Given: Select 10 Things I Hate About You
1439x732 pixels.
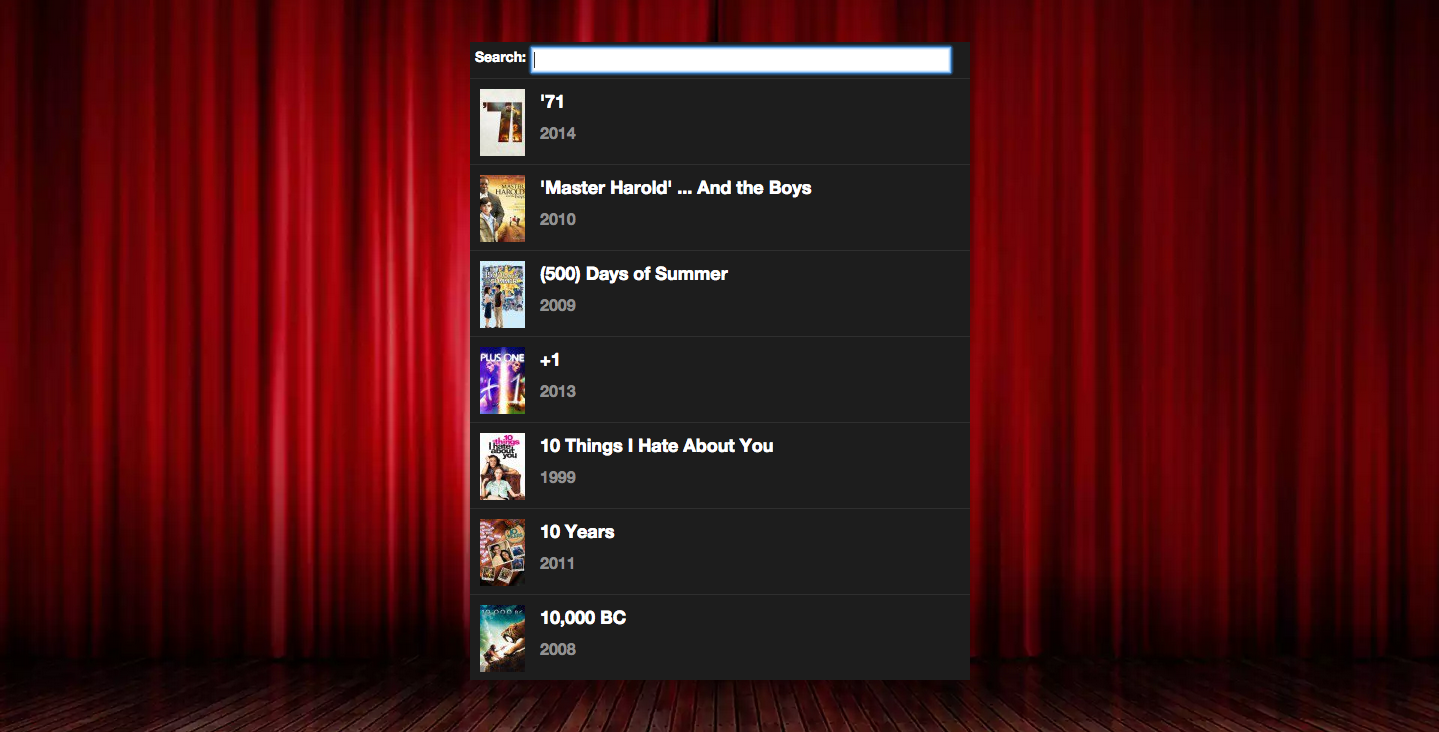Looking at the screenshot, I should 656,445.
